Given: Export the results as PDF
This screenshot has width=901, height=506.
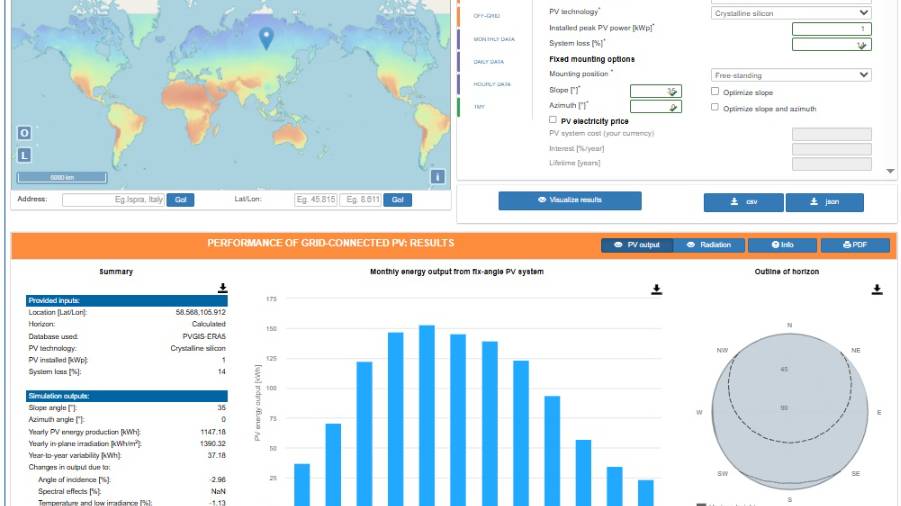Looking at the screenshot, I should point(854,245).
